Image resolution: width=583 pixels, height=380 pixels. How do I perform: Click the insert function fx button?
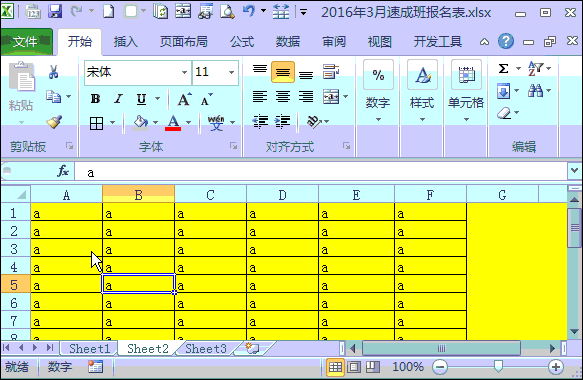(63, 171)
